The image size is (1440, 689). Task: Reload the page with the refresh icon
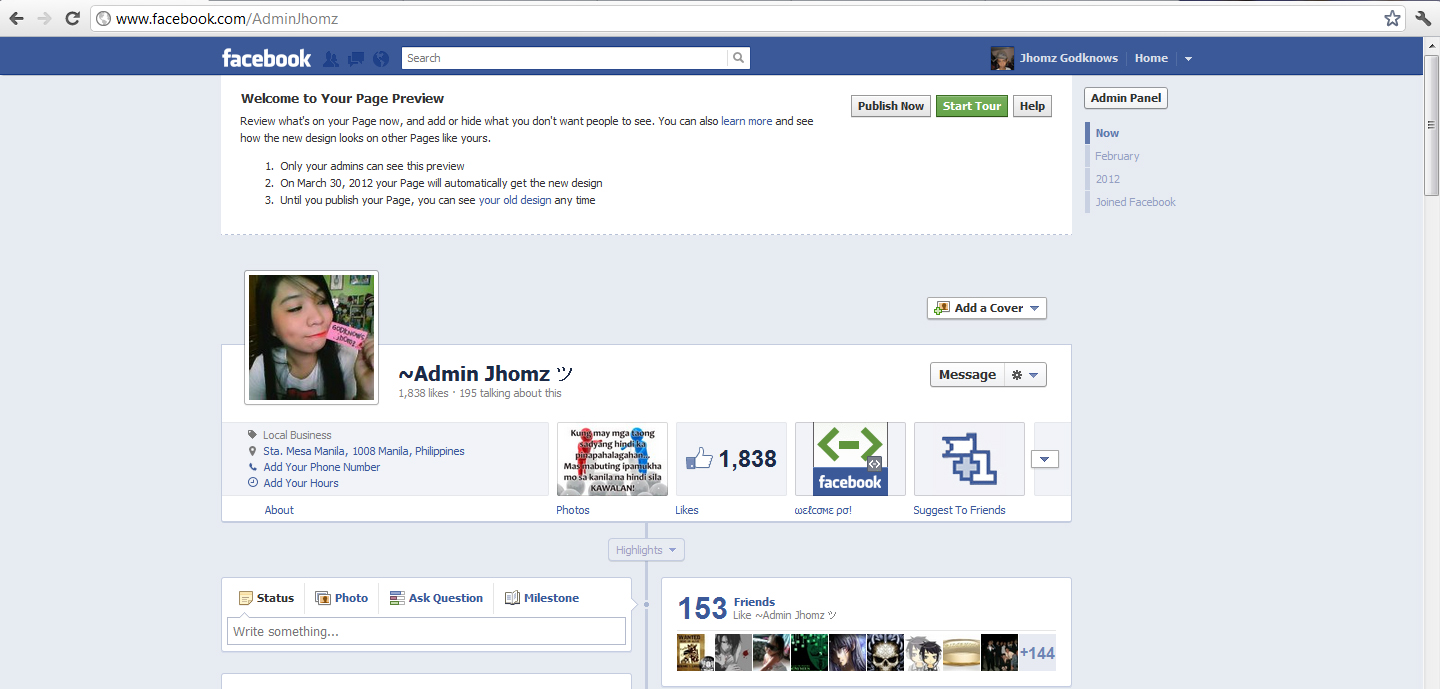coord(72,18)
